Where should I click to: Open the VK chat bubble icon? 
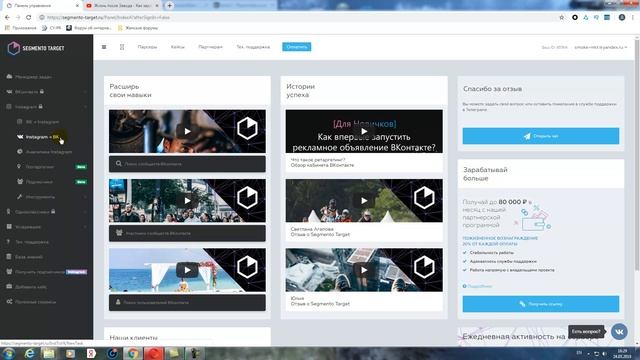tap(619, 332)
